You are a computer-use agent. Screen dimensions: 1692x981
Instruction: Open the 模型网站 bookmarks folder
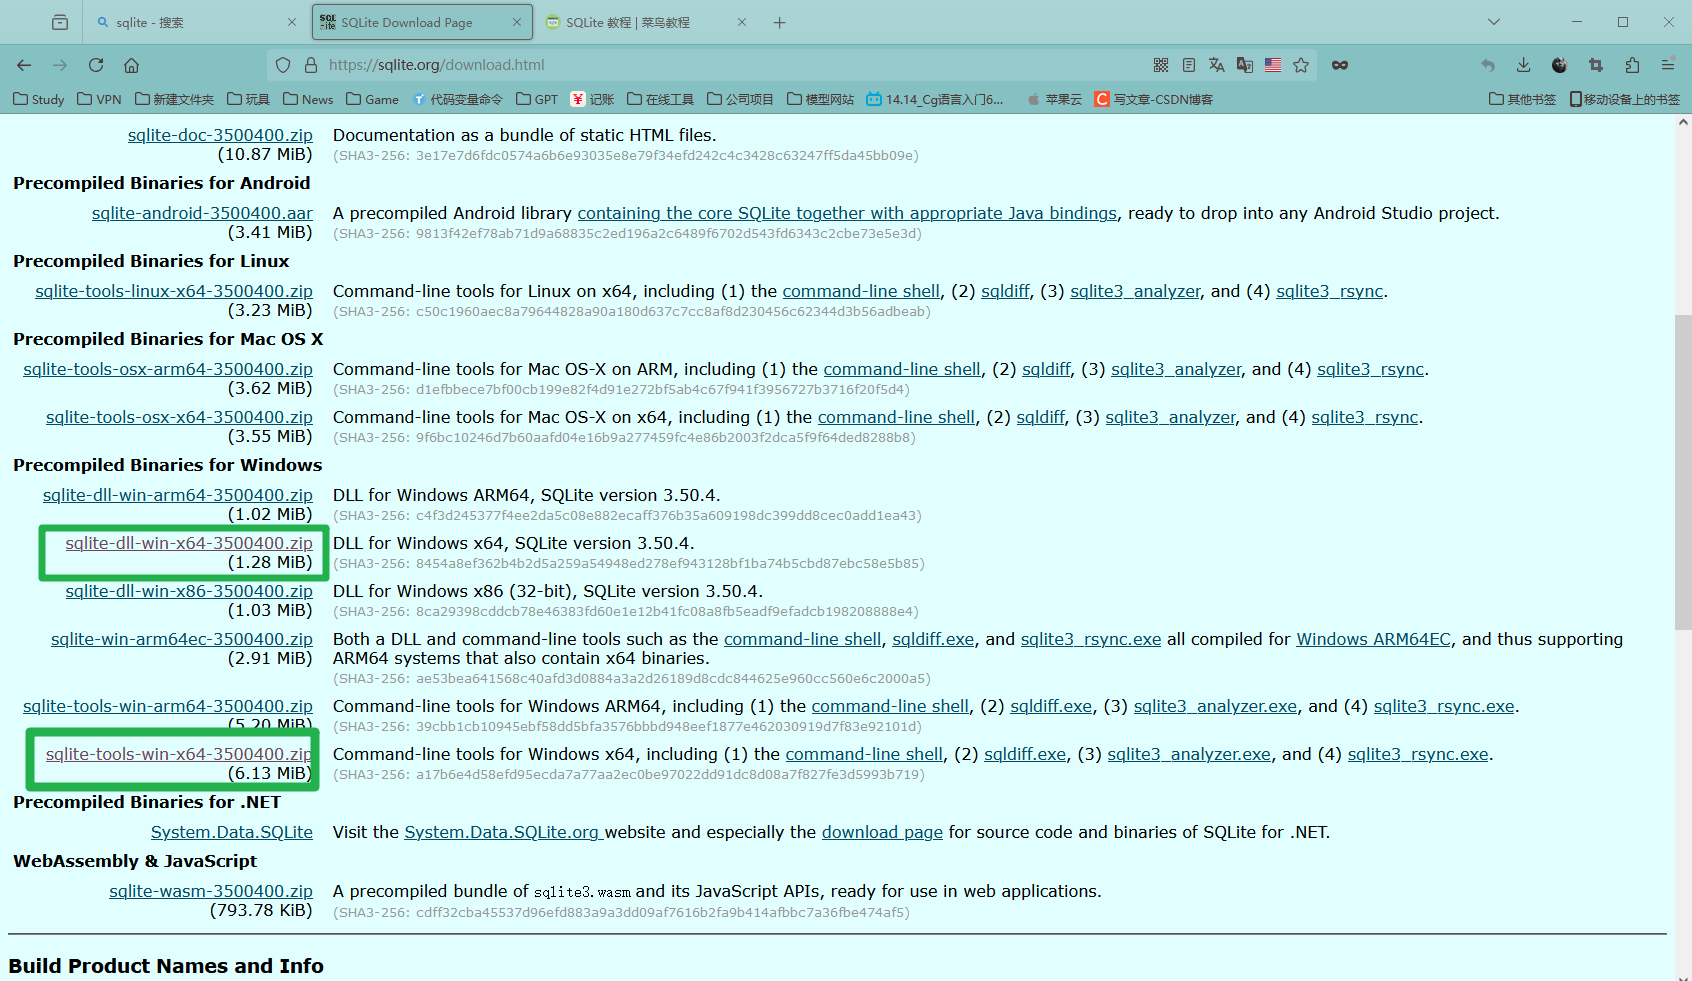coord(821,99)
